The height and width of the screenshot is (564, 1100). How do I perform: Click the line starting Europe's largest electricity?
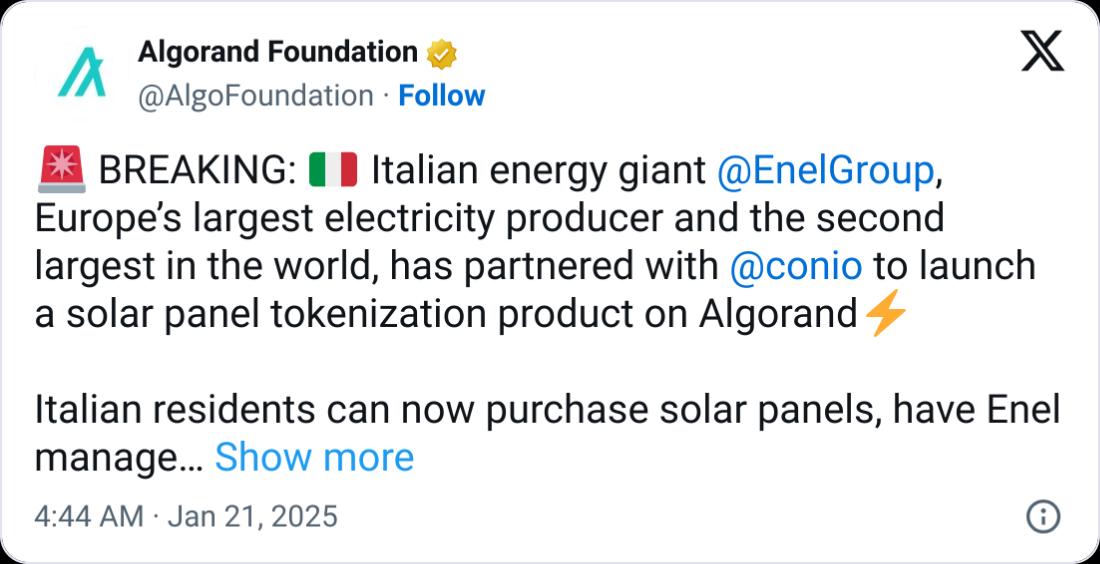(490, 220)
